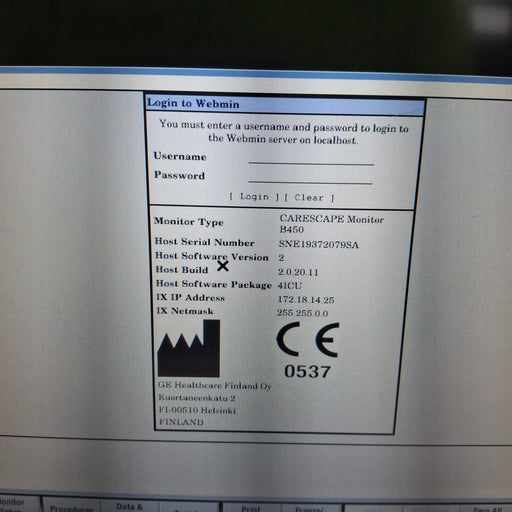512x512 pixels.
Task: Open the 'Data &' menu in bottom bar
Action: (130, 506)
